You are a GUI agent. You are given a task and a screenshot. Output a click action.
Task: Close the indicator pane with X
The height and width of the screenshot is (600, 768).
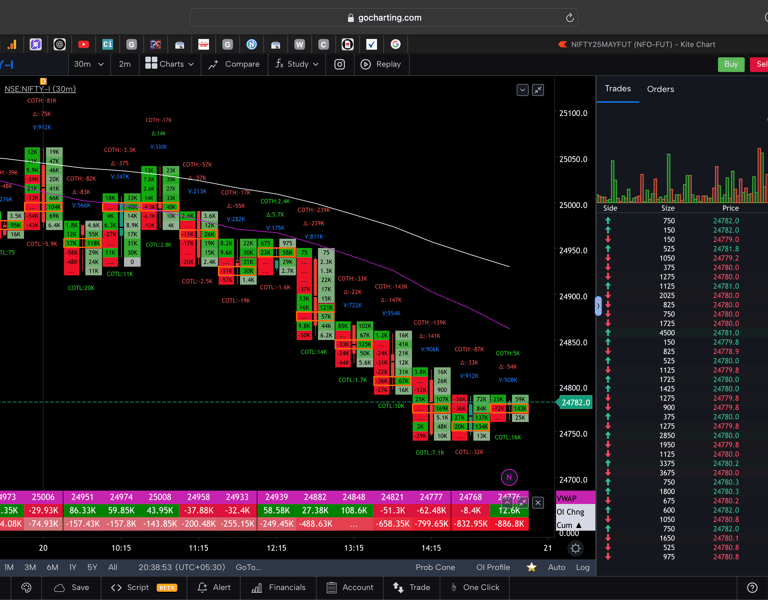coord(538,503)
